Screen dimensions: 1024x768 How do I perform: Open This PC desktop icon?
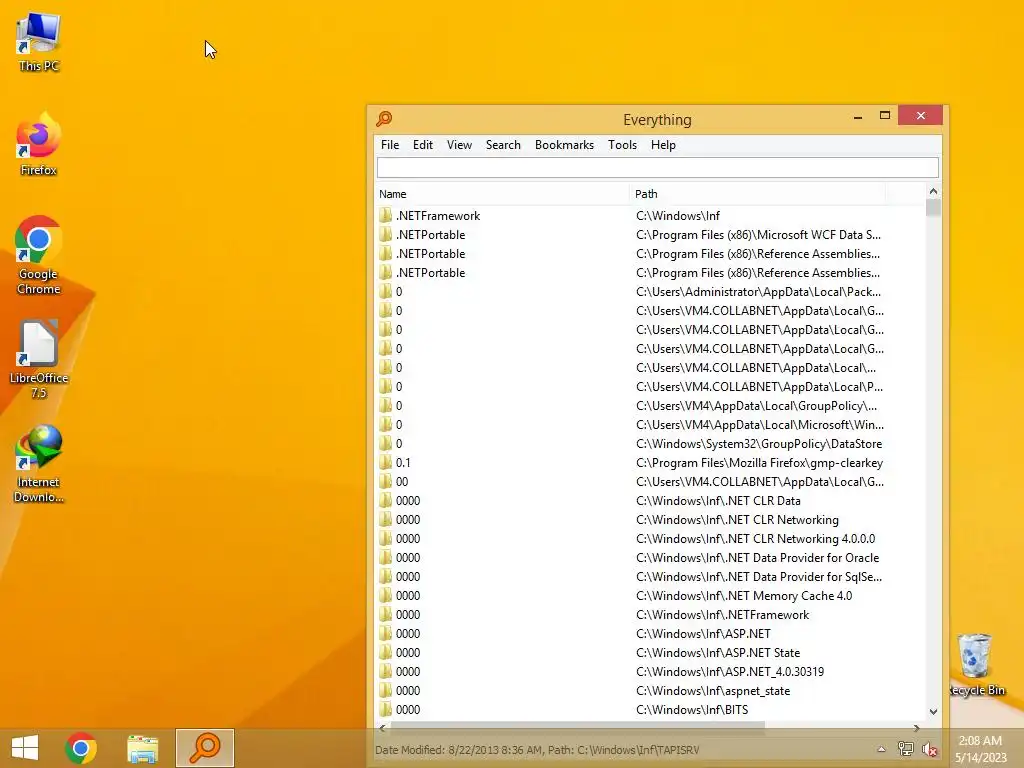point(39,42)
